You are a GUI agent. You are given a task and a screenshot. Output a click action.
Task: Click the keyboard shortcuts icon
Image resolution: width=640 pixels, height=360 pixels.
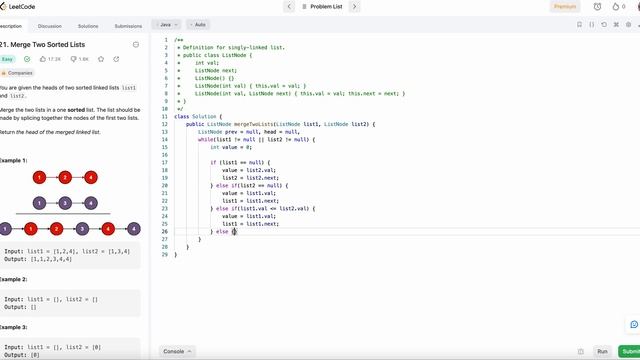616,24
